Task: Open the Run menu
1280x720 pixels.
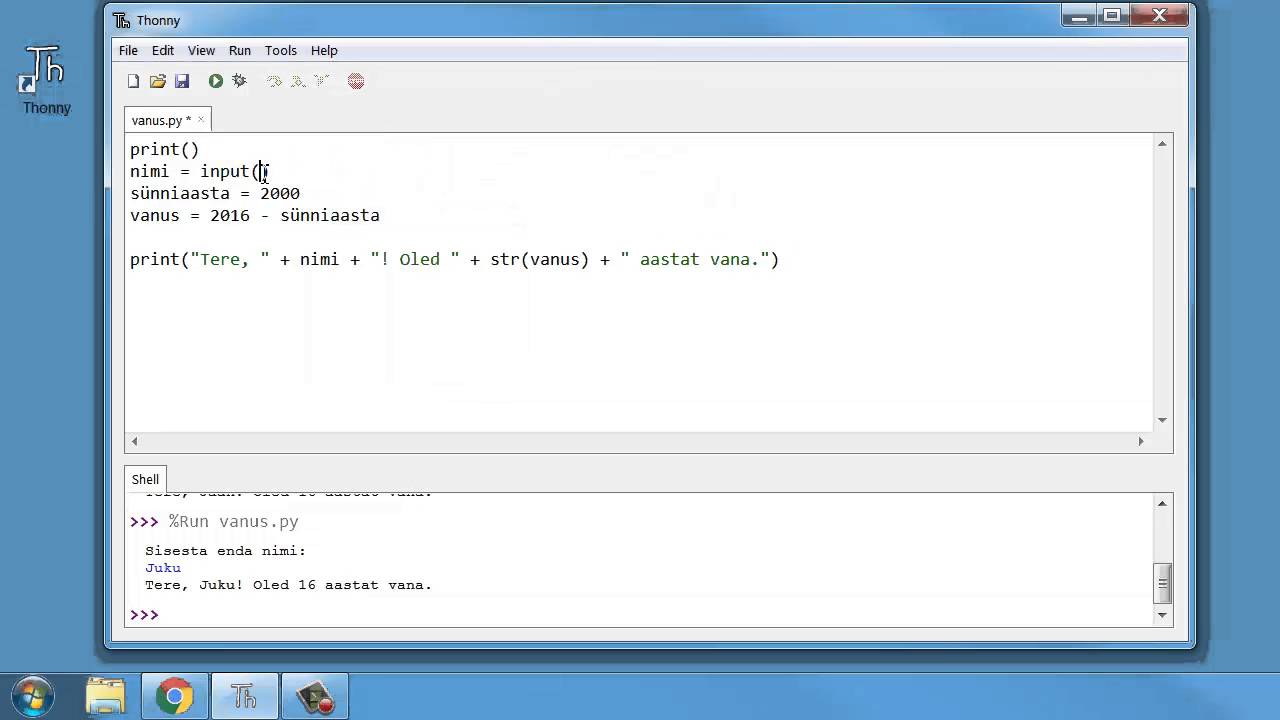Action: 240,50
